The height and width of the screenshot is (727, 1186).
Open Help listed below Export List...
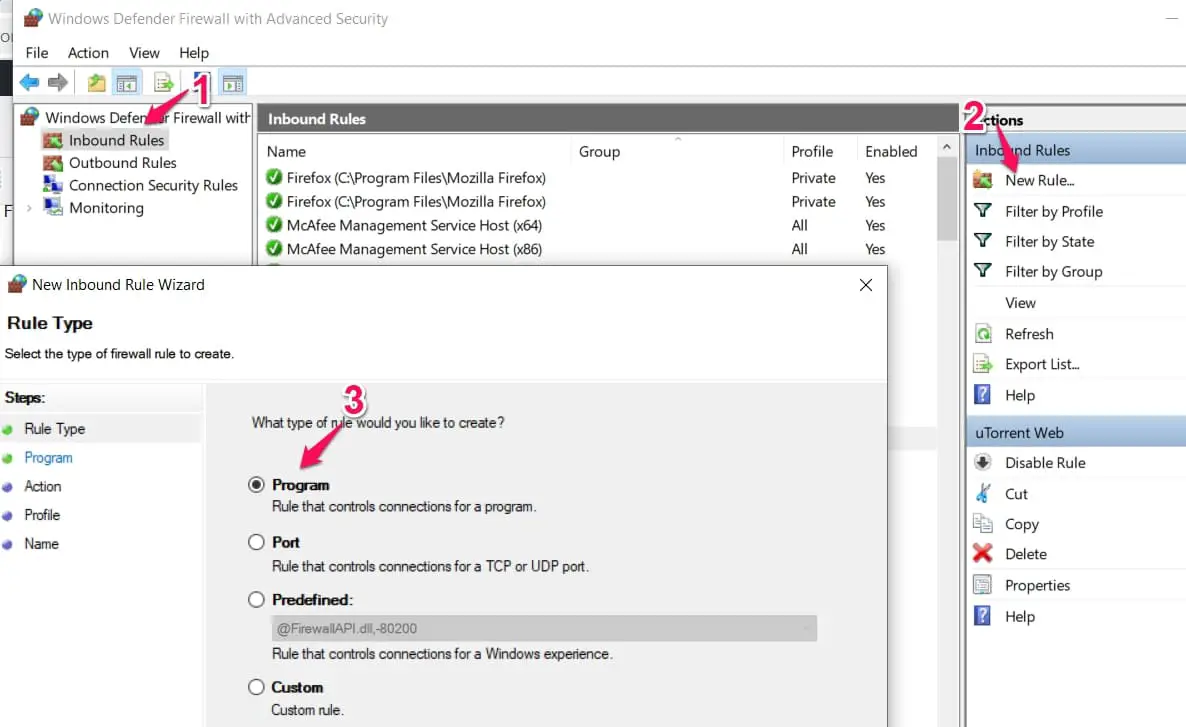(1020, 395)
